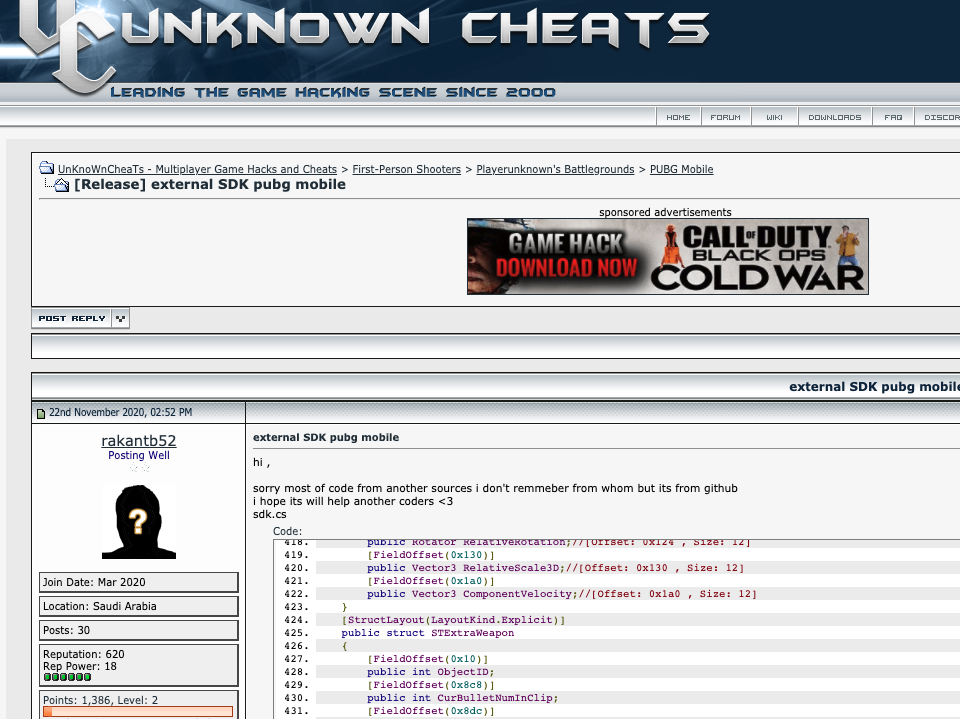Click the 'Code:' label above code box
The width and height of the screenshot is (960, 719).
(x=288, y=532)
